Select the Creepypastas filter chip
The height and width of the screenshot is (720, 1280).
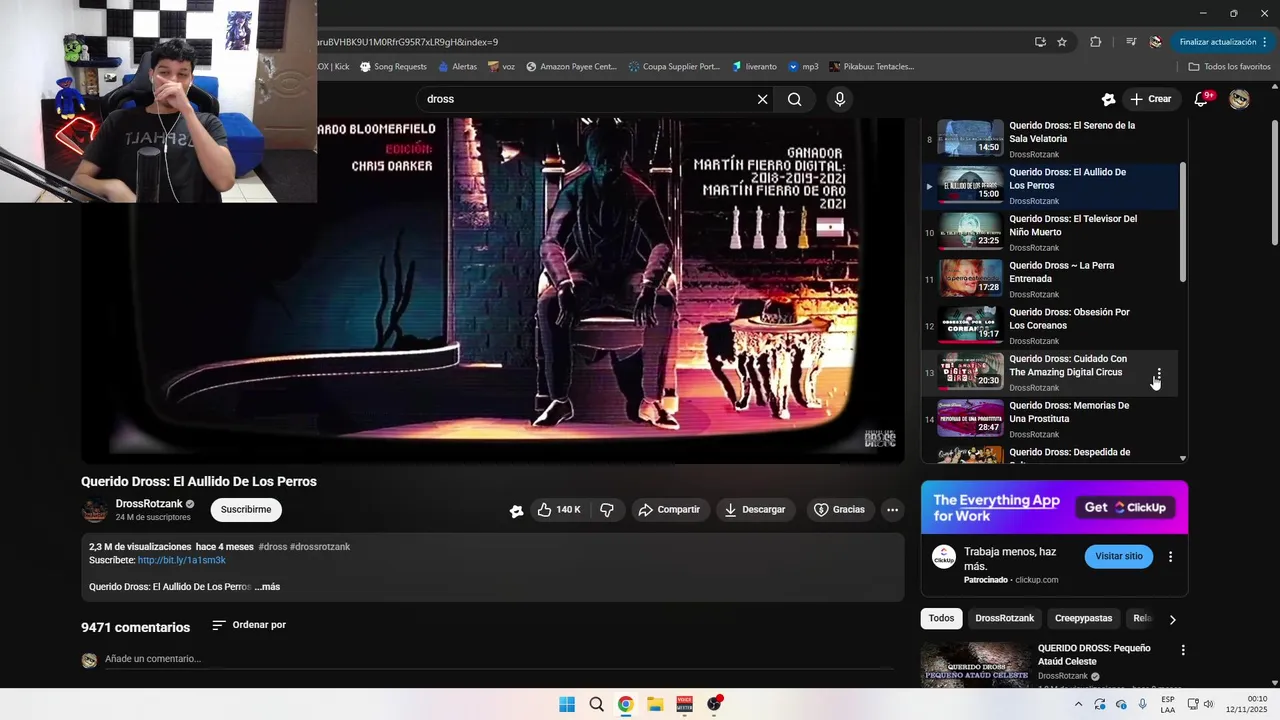pos(1083,618)
